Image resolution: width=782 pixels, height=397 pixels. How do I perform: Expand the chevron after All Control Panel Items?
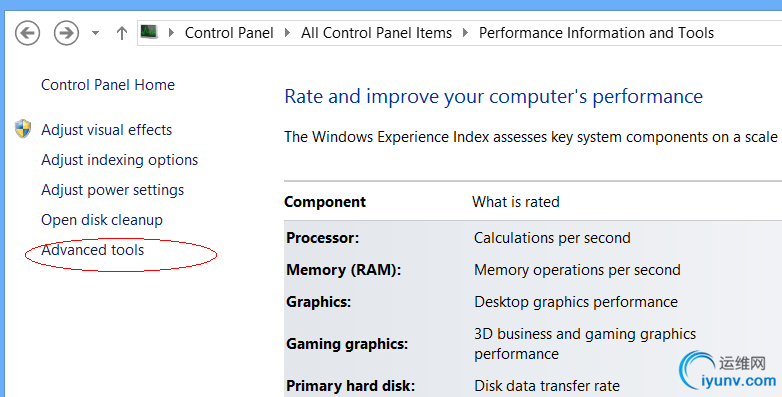click(x=465, y=33)
